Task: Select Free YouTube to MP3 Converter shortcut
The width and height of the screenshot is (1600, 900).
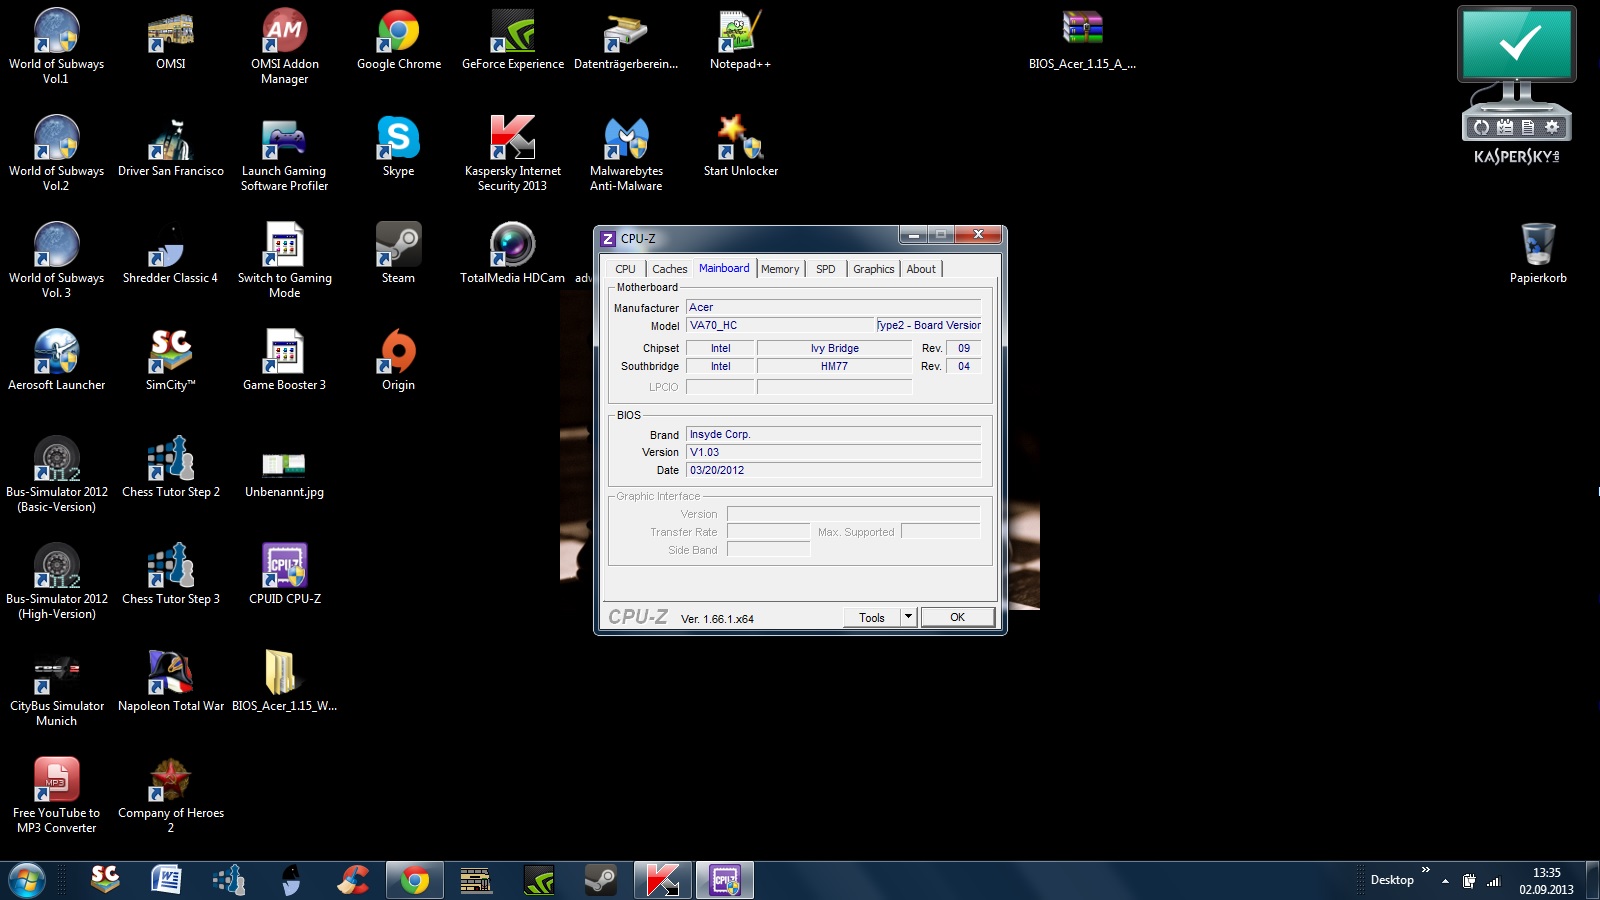Action: [57, 795]
